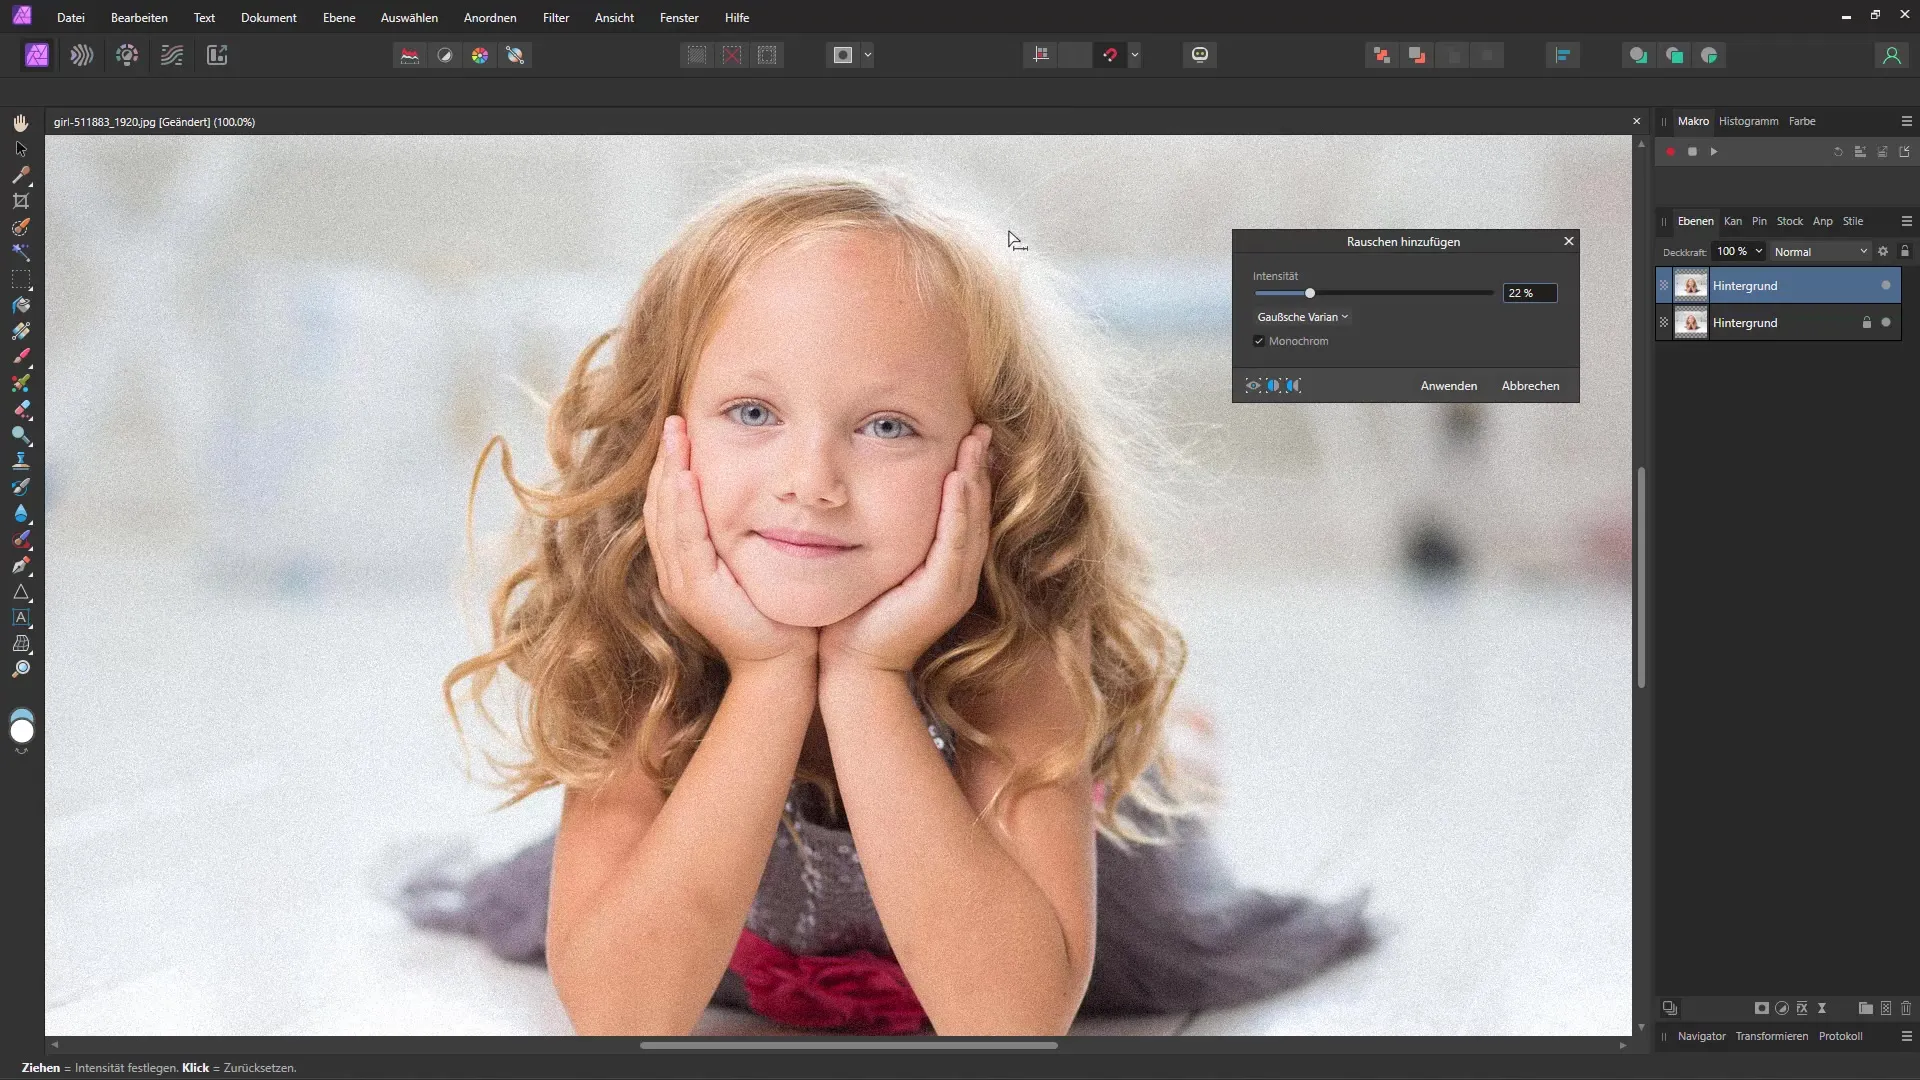Toggle the Monochrom checkbox

[1259, 341]
